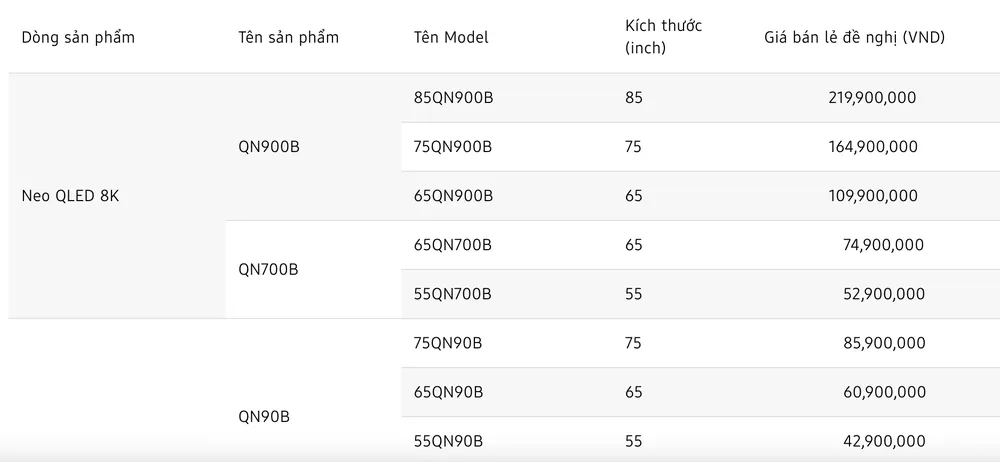Click model 55QN90B
Image resolution: width=1000 pixels, height=462 pixels.
click(448, 441)
